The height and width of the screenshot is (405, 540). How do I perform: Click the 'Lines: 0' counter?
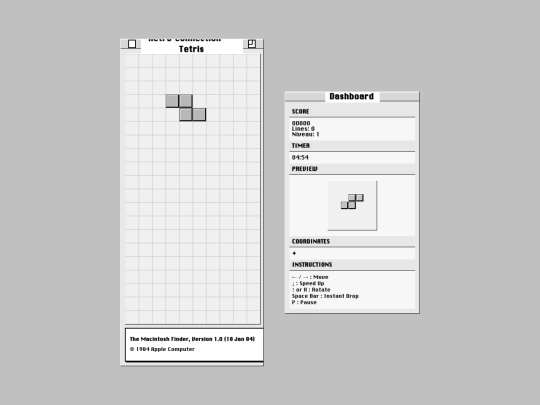pyautogui.click(x=303, y=128)
